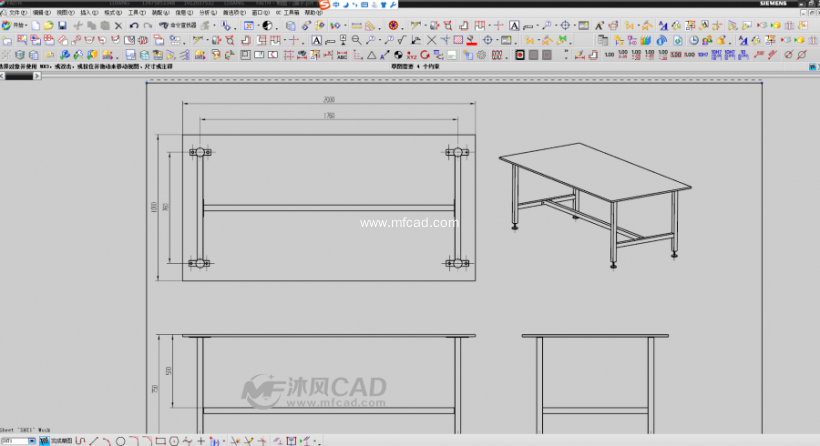This screenshot has height=446, width=820.
Task: Click the triangle symbol icon in third row
Action: [371, 54]
